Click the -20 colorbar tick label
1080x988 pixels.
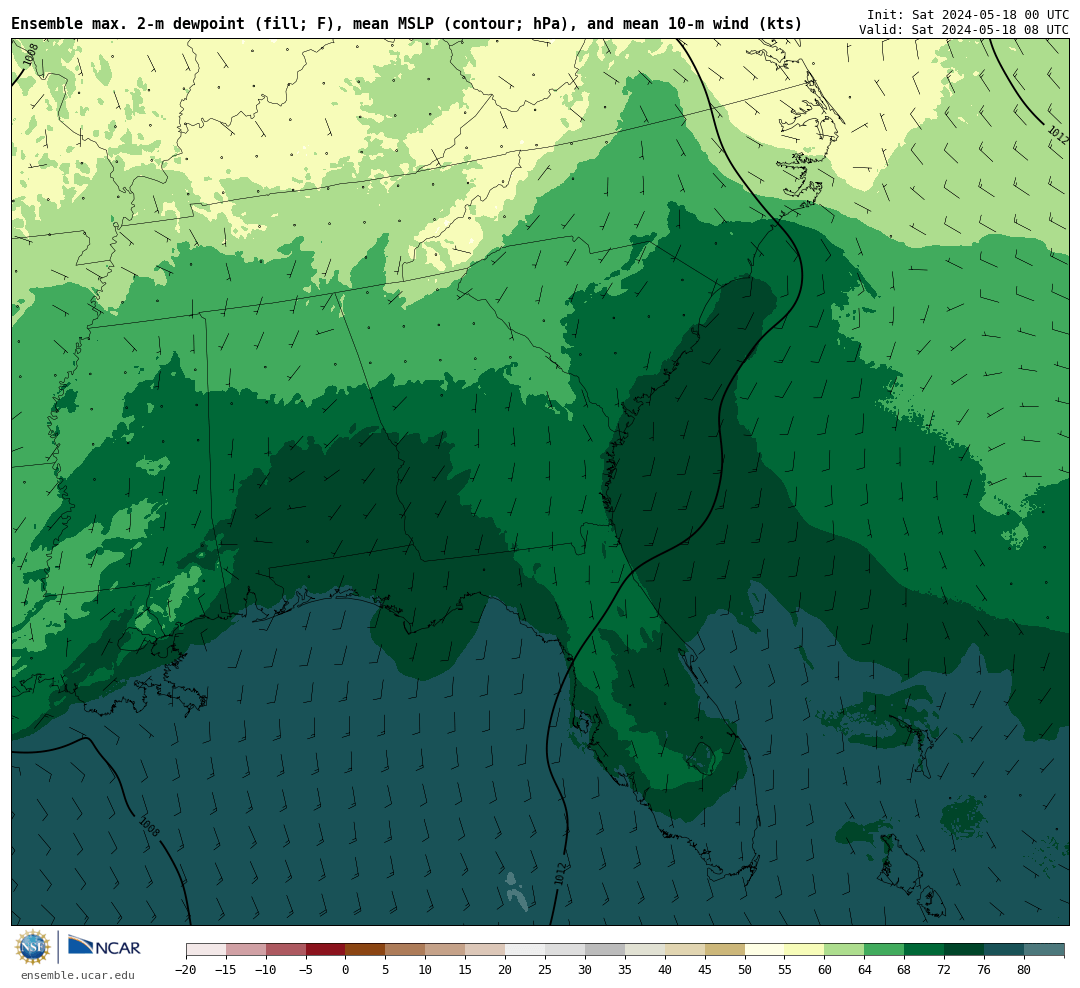tap(186, 969)
